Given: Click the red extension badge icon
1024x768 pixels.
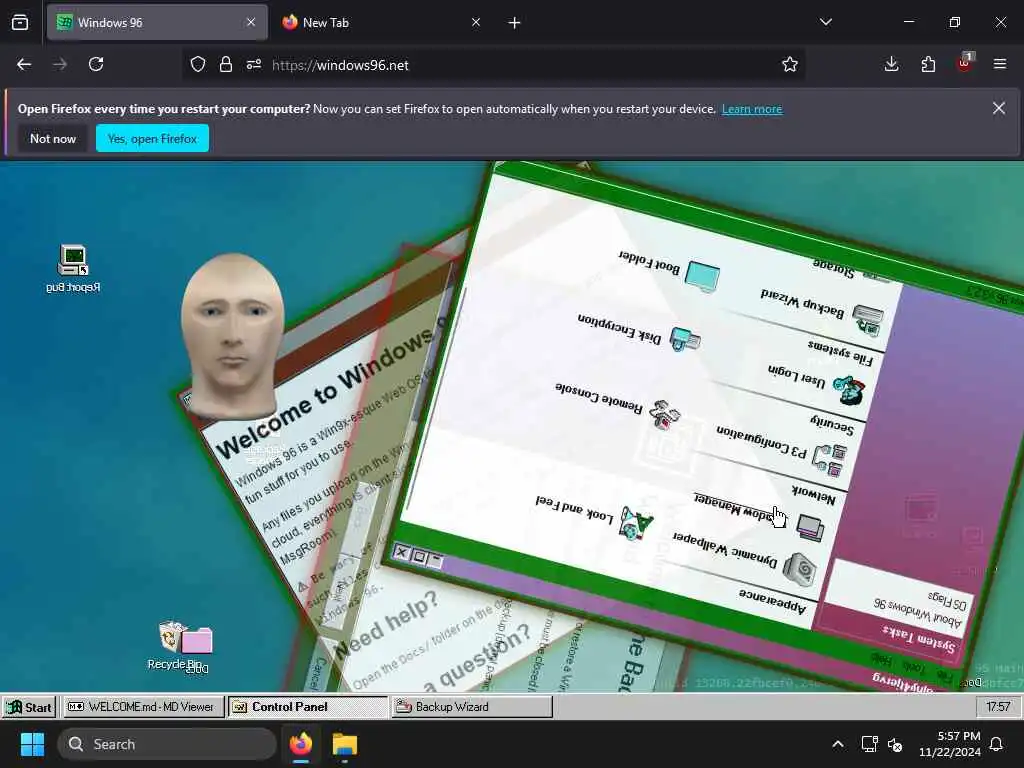Looking at the screenshot, I should (x=965, y=63).
